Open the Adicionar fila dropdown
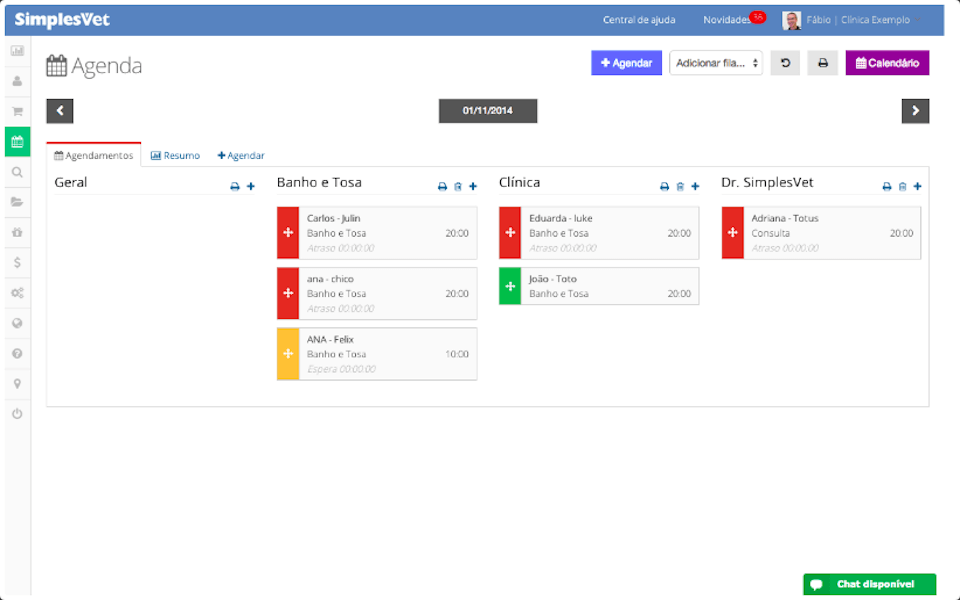 (716, 62)
